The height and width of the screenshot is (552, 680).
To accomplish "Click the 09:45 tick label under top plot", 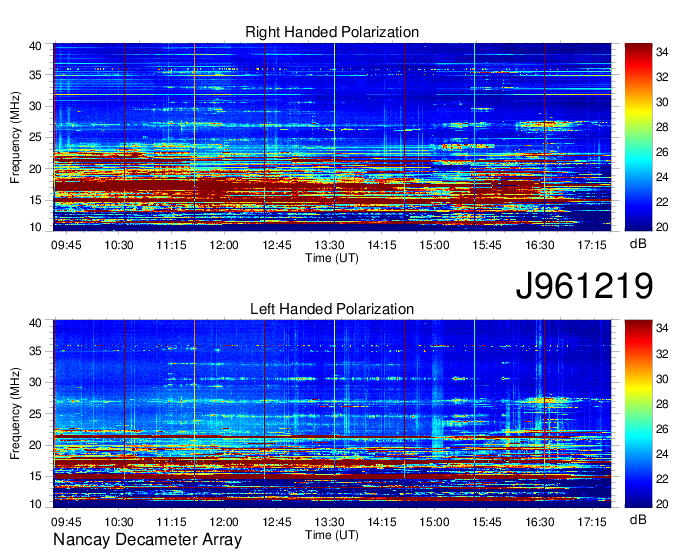I will [66, 245].
